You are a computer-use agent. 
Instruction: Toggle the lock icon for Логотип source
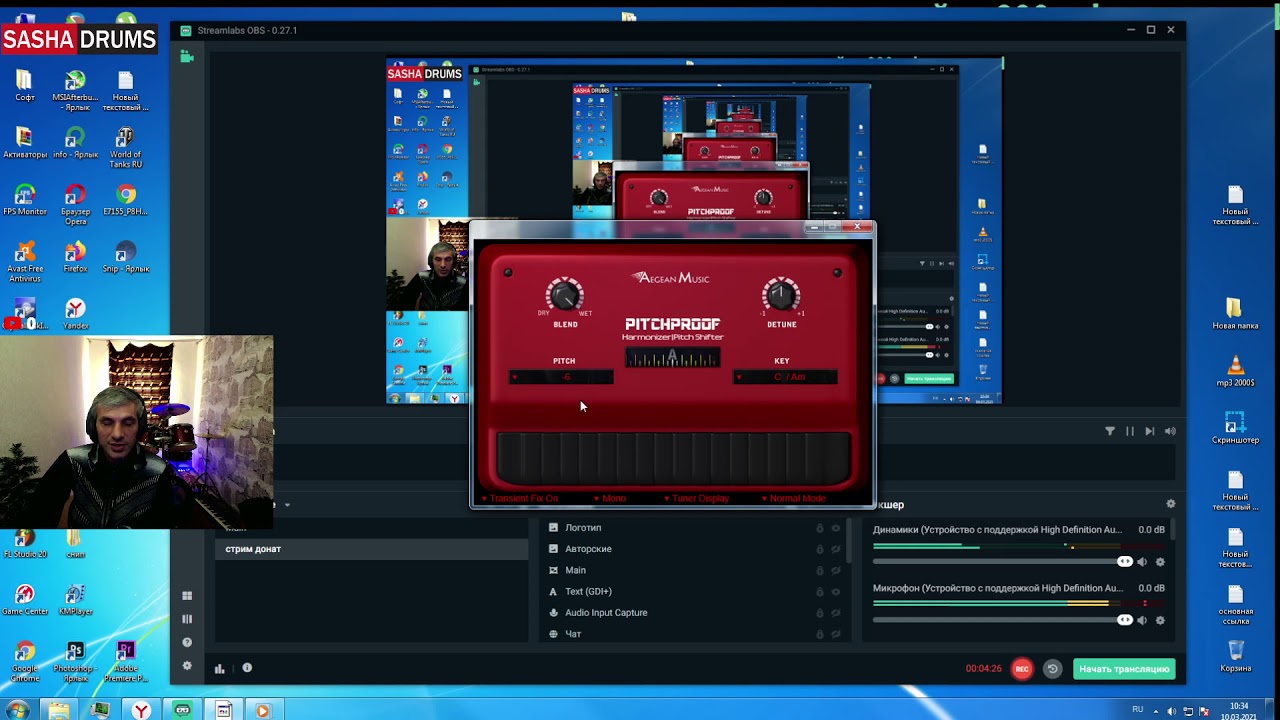tap(820, 528)
